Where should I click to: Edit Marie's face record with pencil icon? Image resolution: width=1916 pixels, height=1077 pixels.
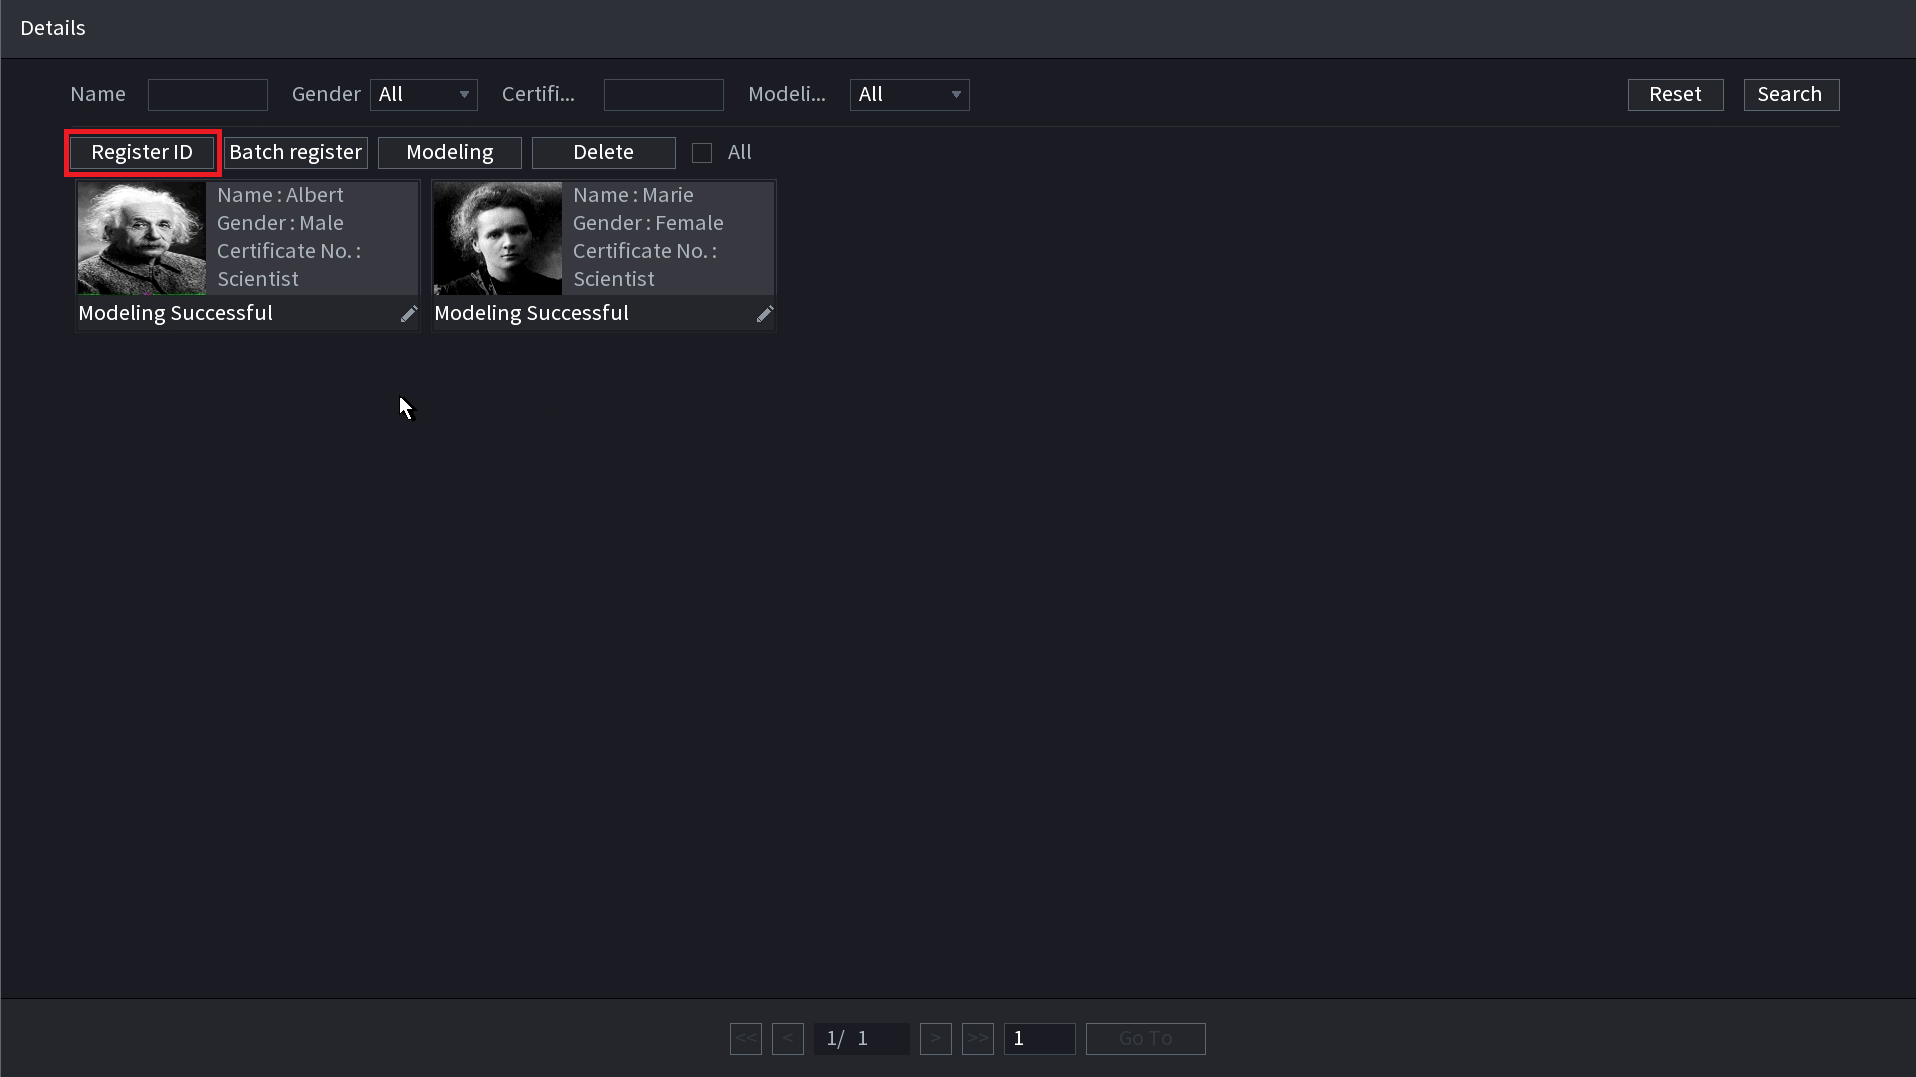765,314
